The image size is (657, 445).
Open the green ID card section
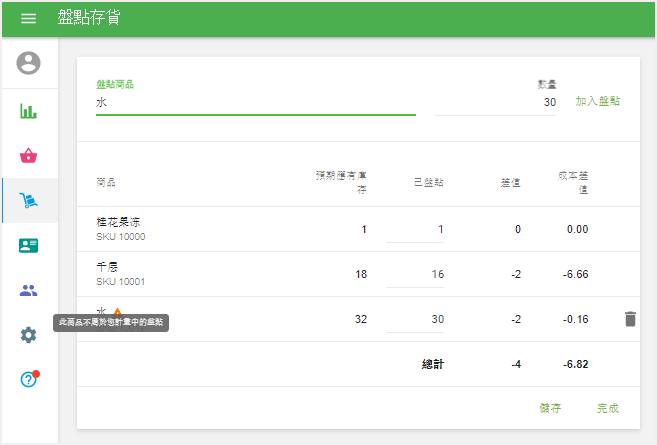coord(29,245)
